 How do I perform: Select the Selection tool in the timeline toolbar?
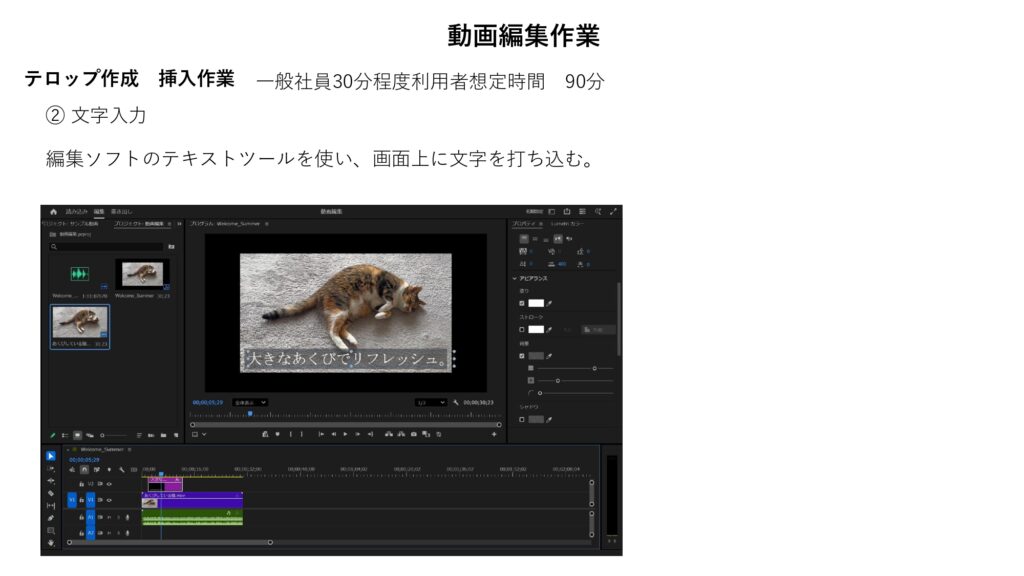[x=51, y=456]
